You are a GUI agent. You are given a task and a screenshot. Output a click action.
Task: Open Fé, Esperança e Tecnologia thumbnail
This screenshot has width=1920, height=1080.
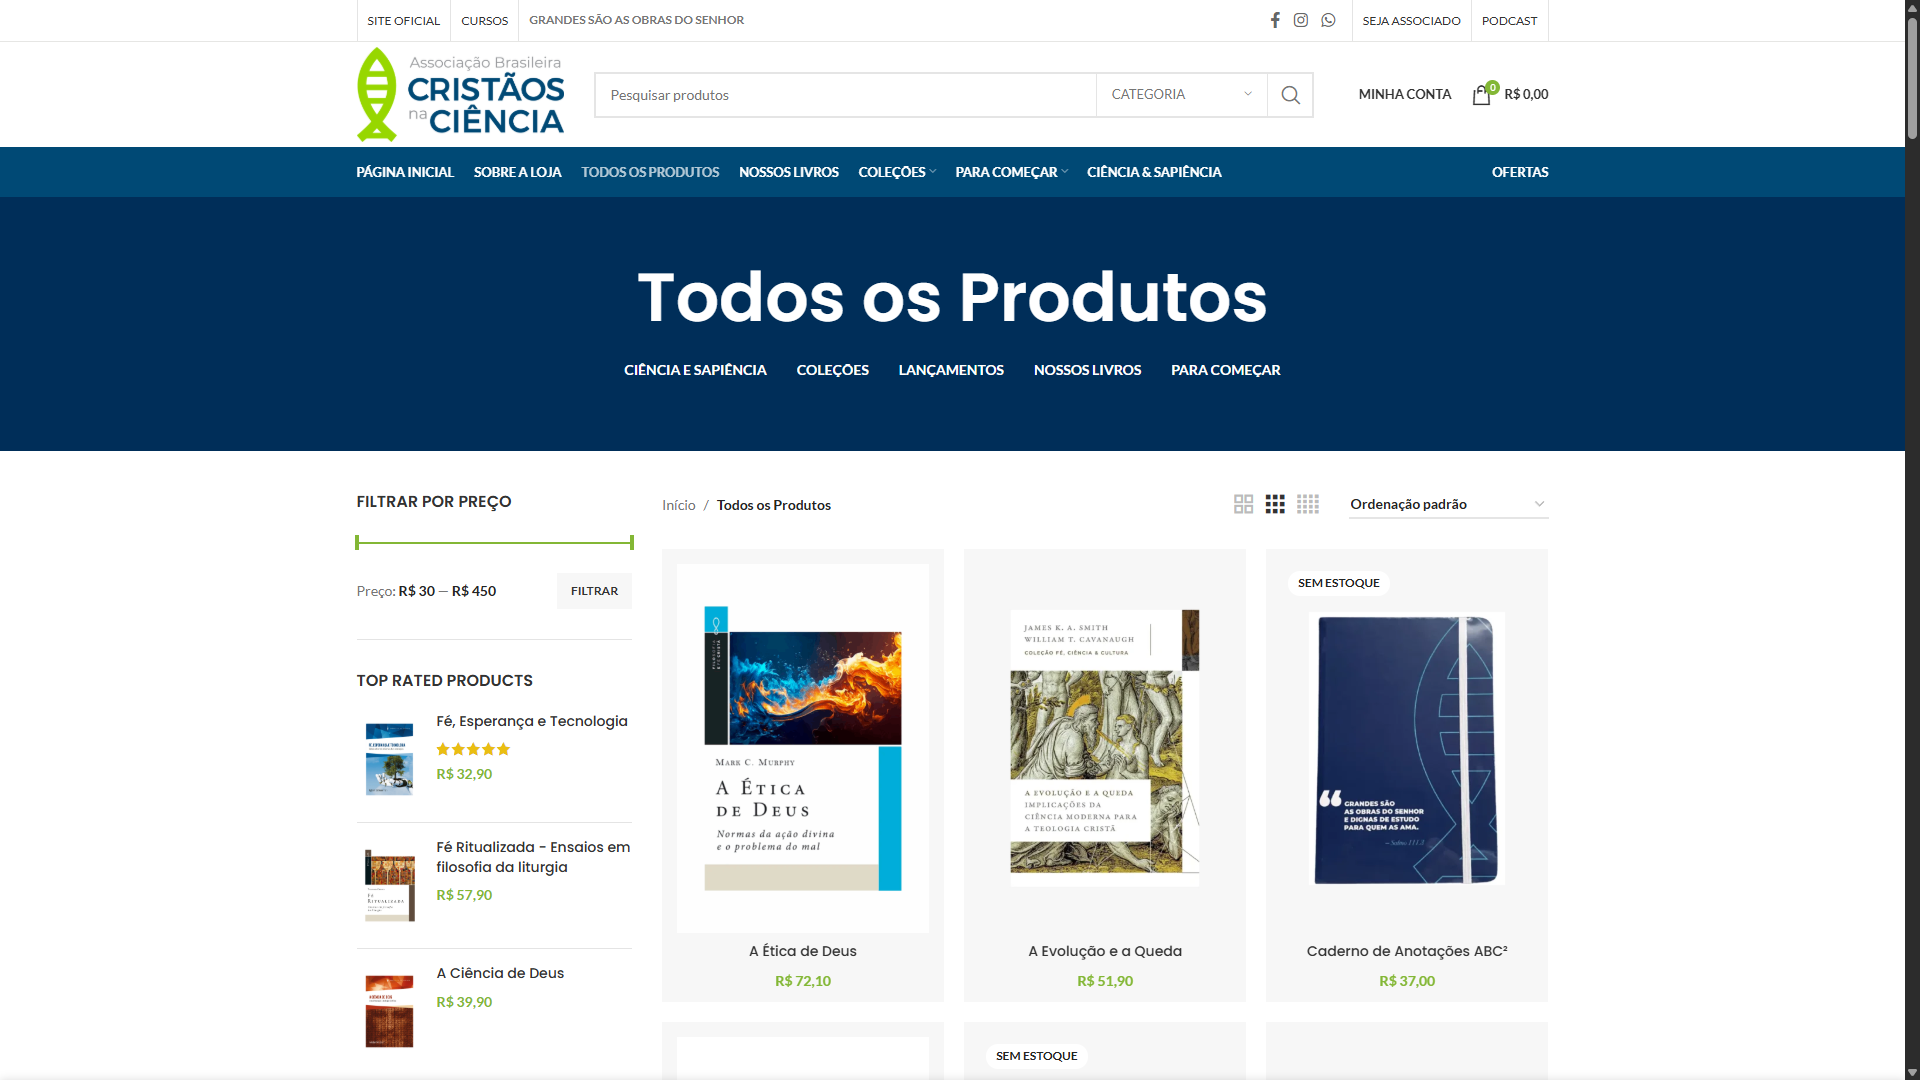click(390, 759)
